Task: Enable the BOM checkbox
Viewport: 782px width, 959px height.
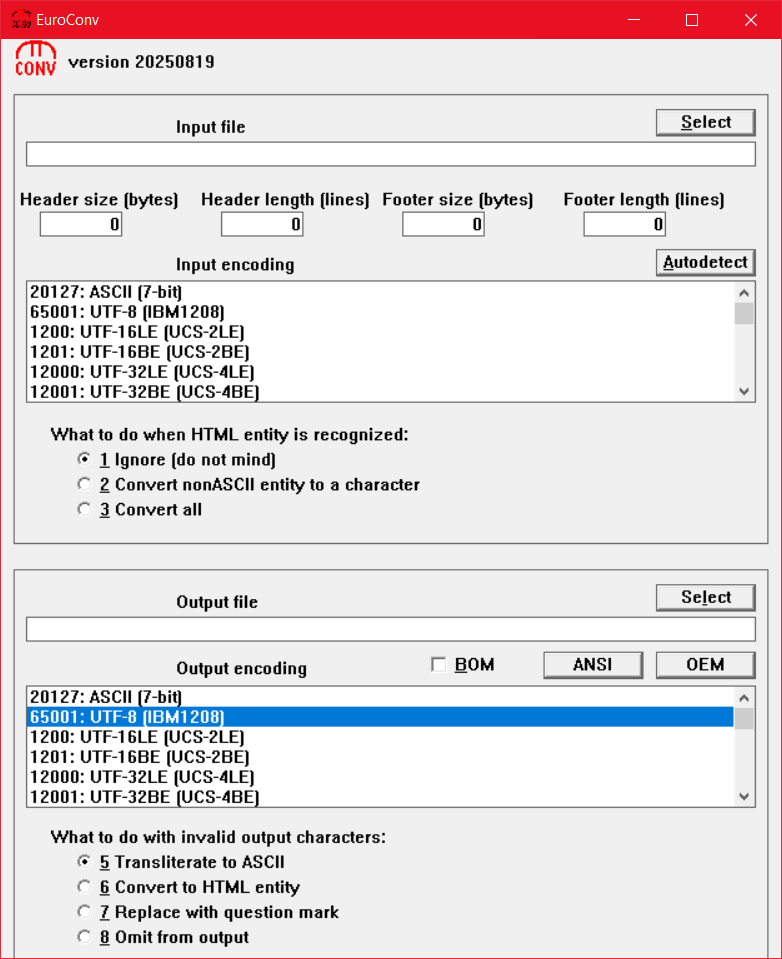Action: (437, 665)
